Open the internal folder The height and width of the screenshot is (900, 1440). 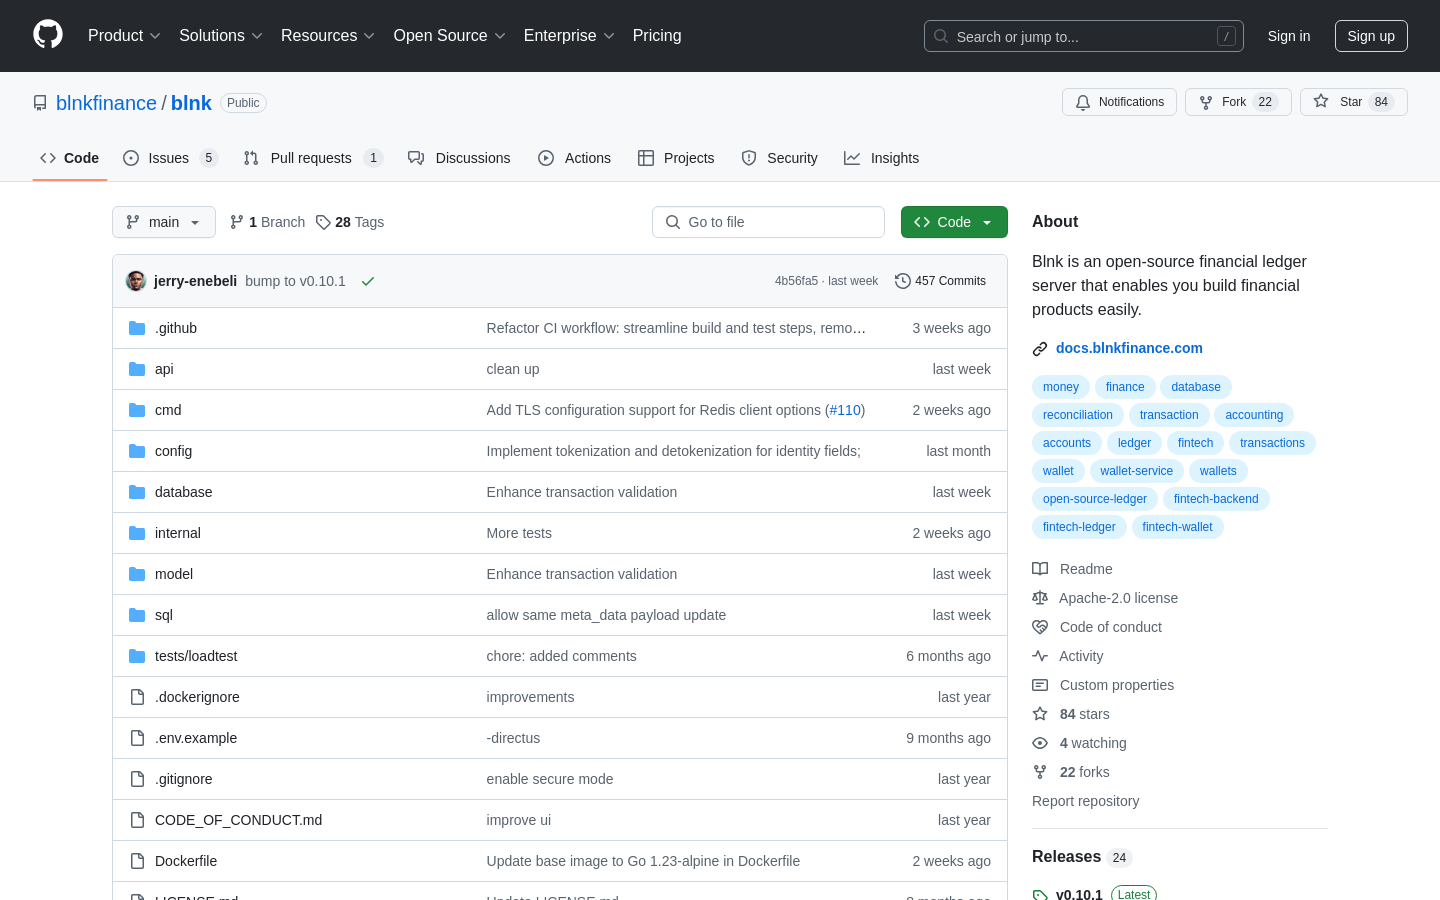(178, 533)
